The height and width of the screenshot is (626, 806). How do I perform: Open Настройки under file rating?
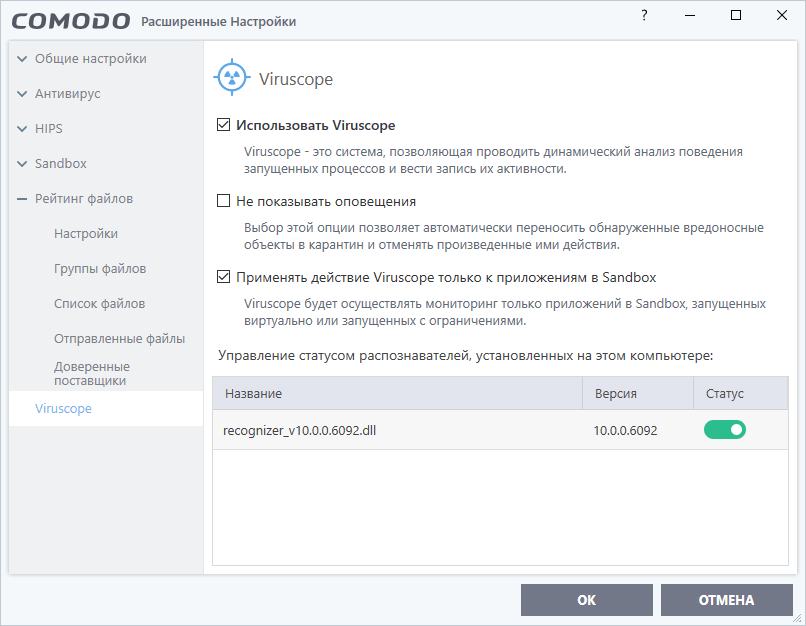point(86,234)
